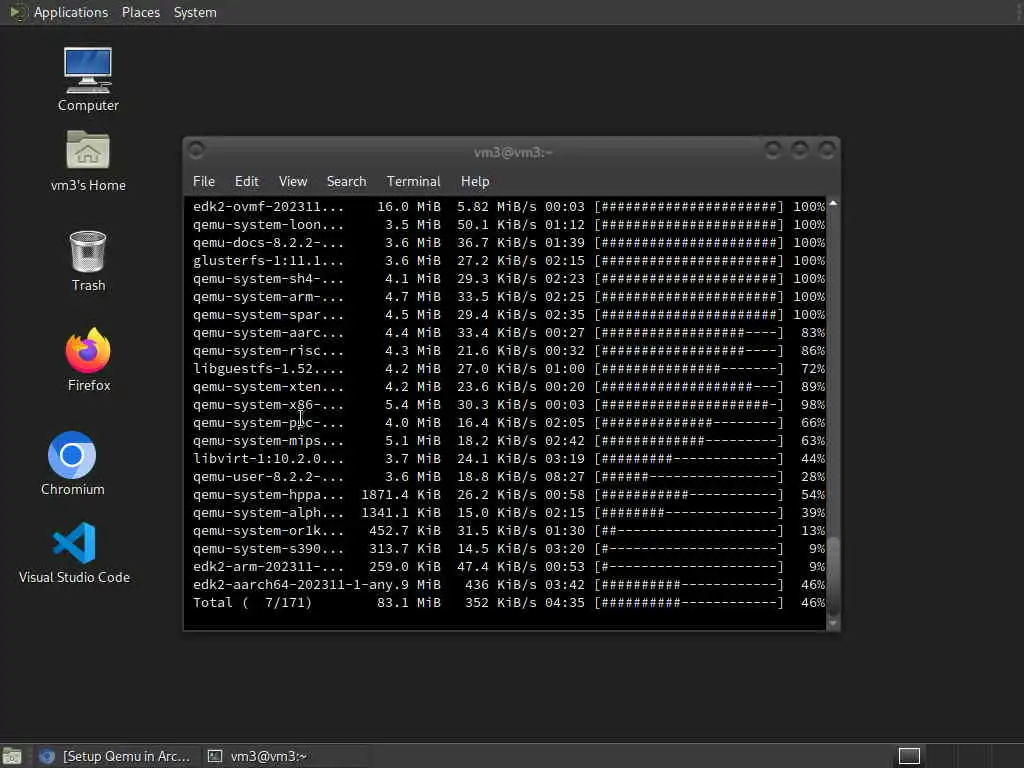1024x768 pixels.
Task: Click the edk2-arm-202311-... package name
Action: 268,567
